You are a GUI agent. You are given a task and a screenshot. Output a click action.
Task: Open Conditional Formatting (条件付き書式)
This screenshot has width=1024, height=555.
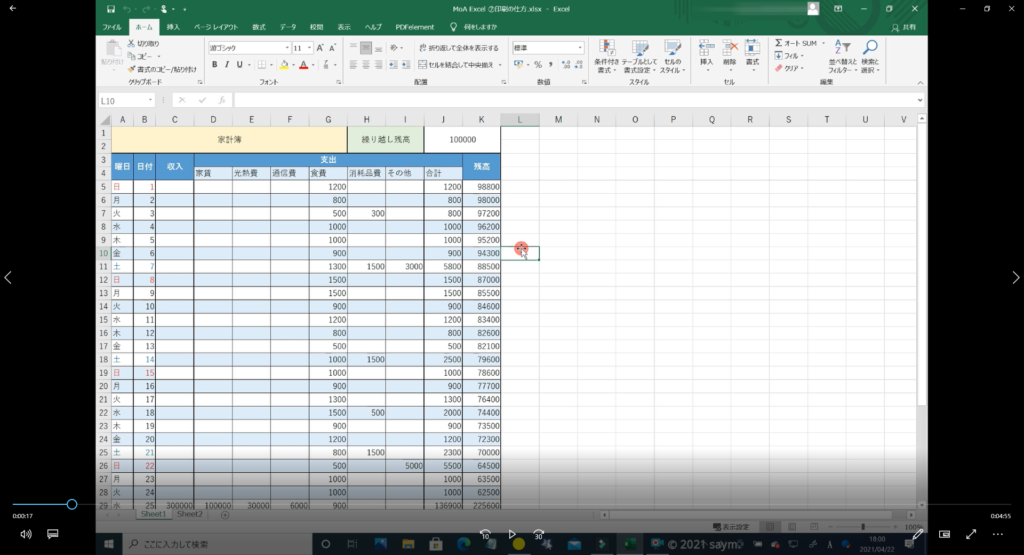coord(605,50)
